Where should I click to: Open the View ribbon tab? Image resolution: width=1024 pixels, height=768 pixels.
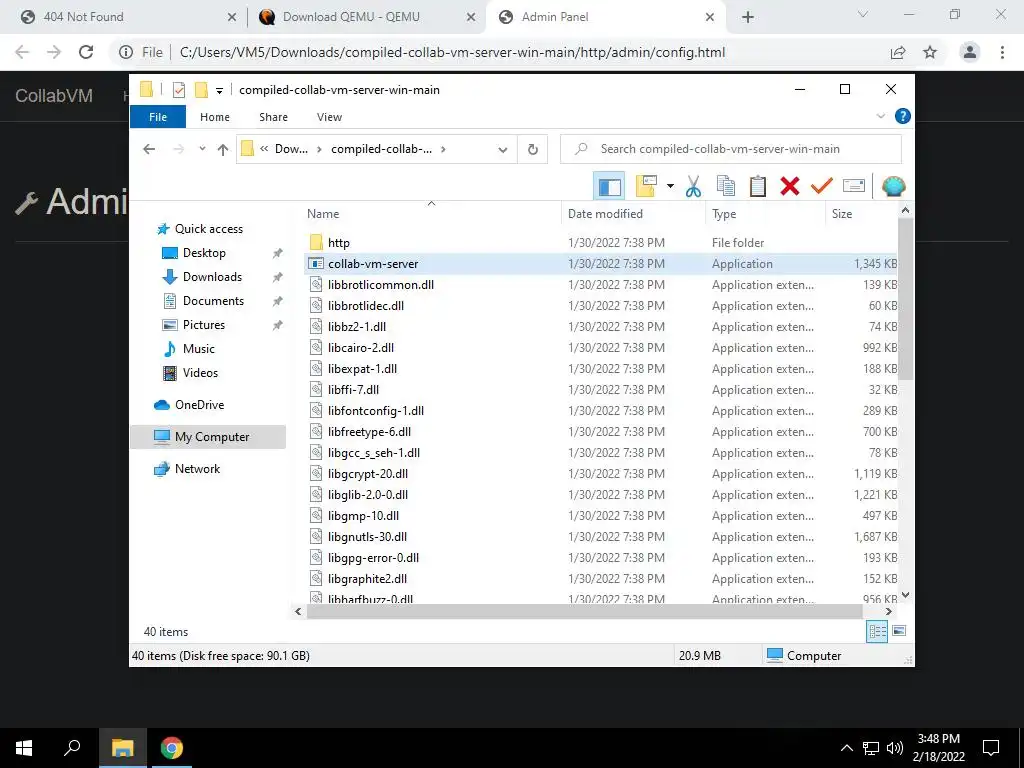[x=329, y=117]
